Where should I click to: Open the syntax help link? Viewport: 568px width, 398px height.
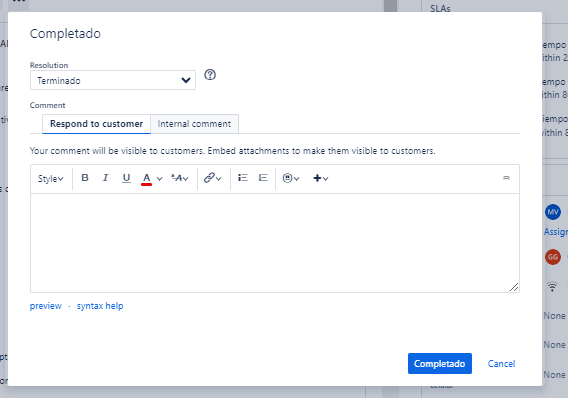click(100, 306)
